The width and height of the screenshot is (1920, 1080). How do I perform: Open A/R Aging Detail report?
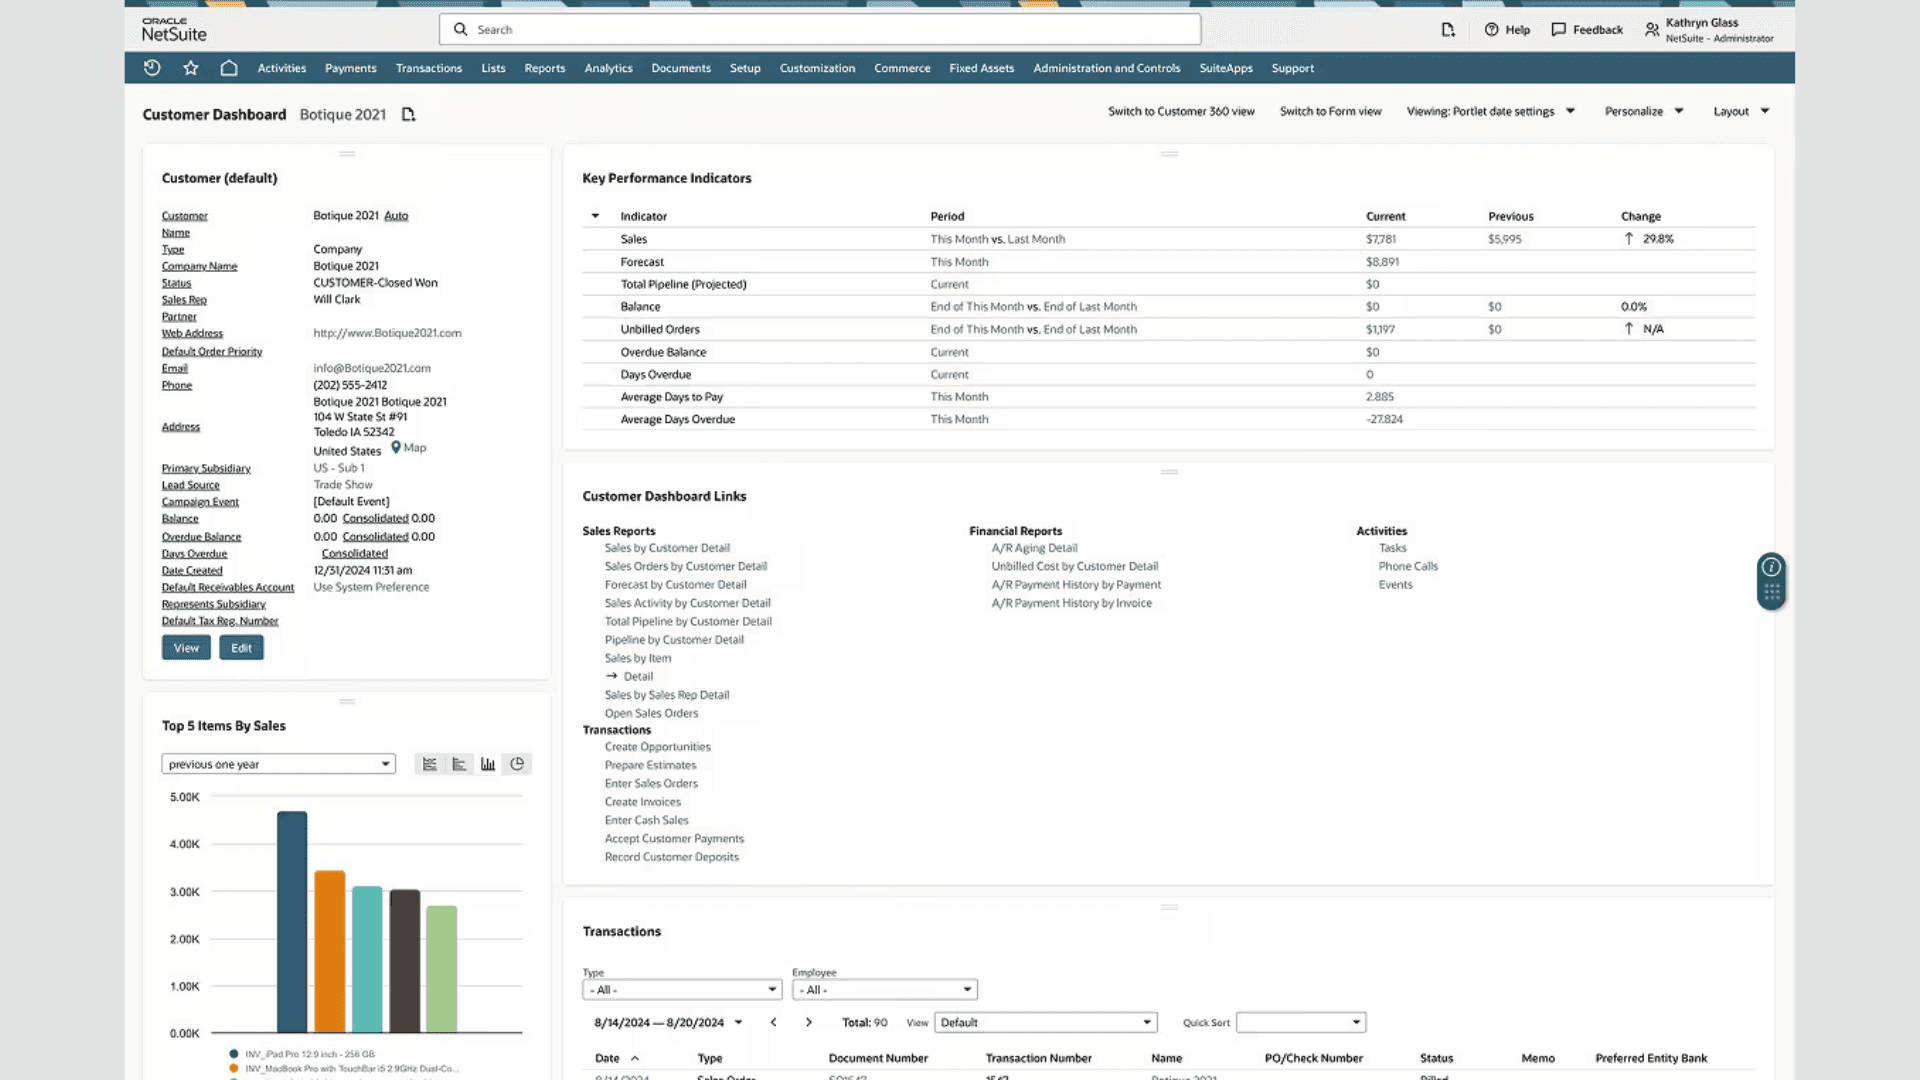1034,548
